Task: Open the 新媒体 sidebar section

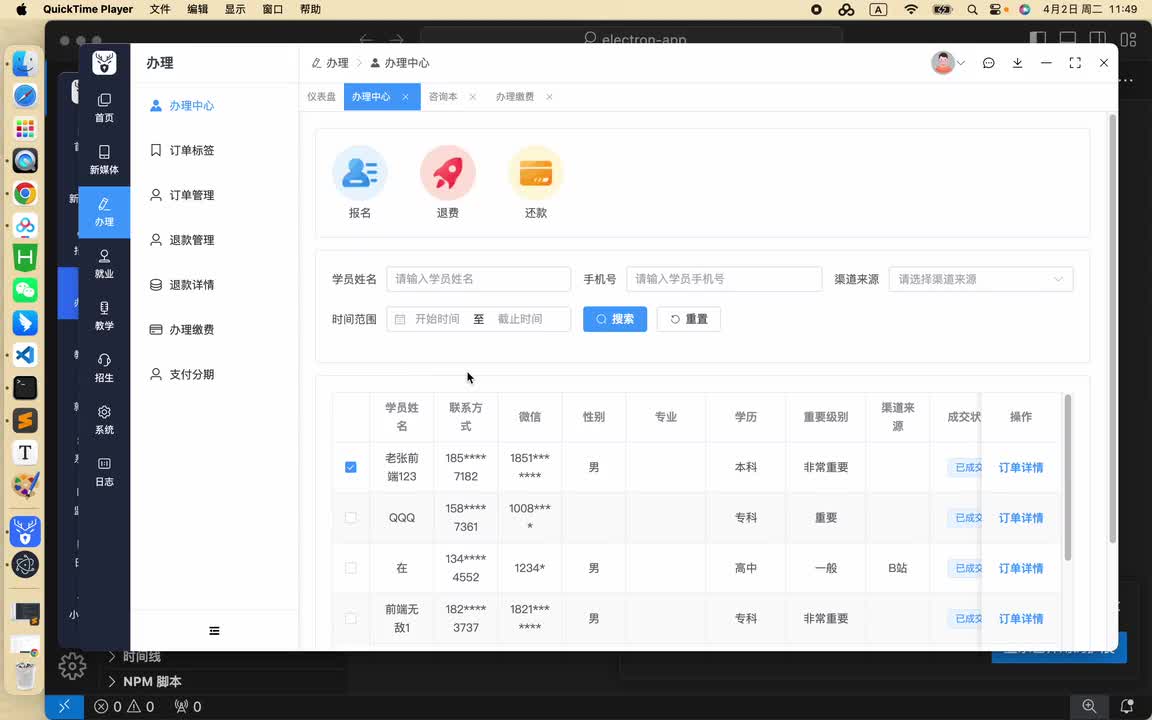Action: [x=104, y=160]
